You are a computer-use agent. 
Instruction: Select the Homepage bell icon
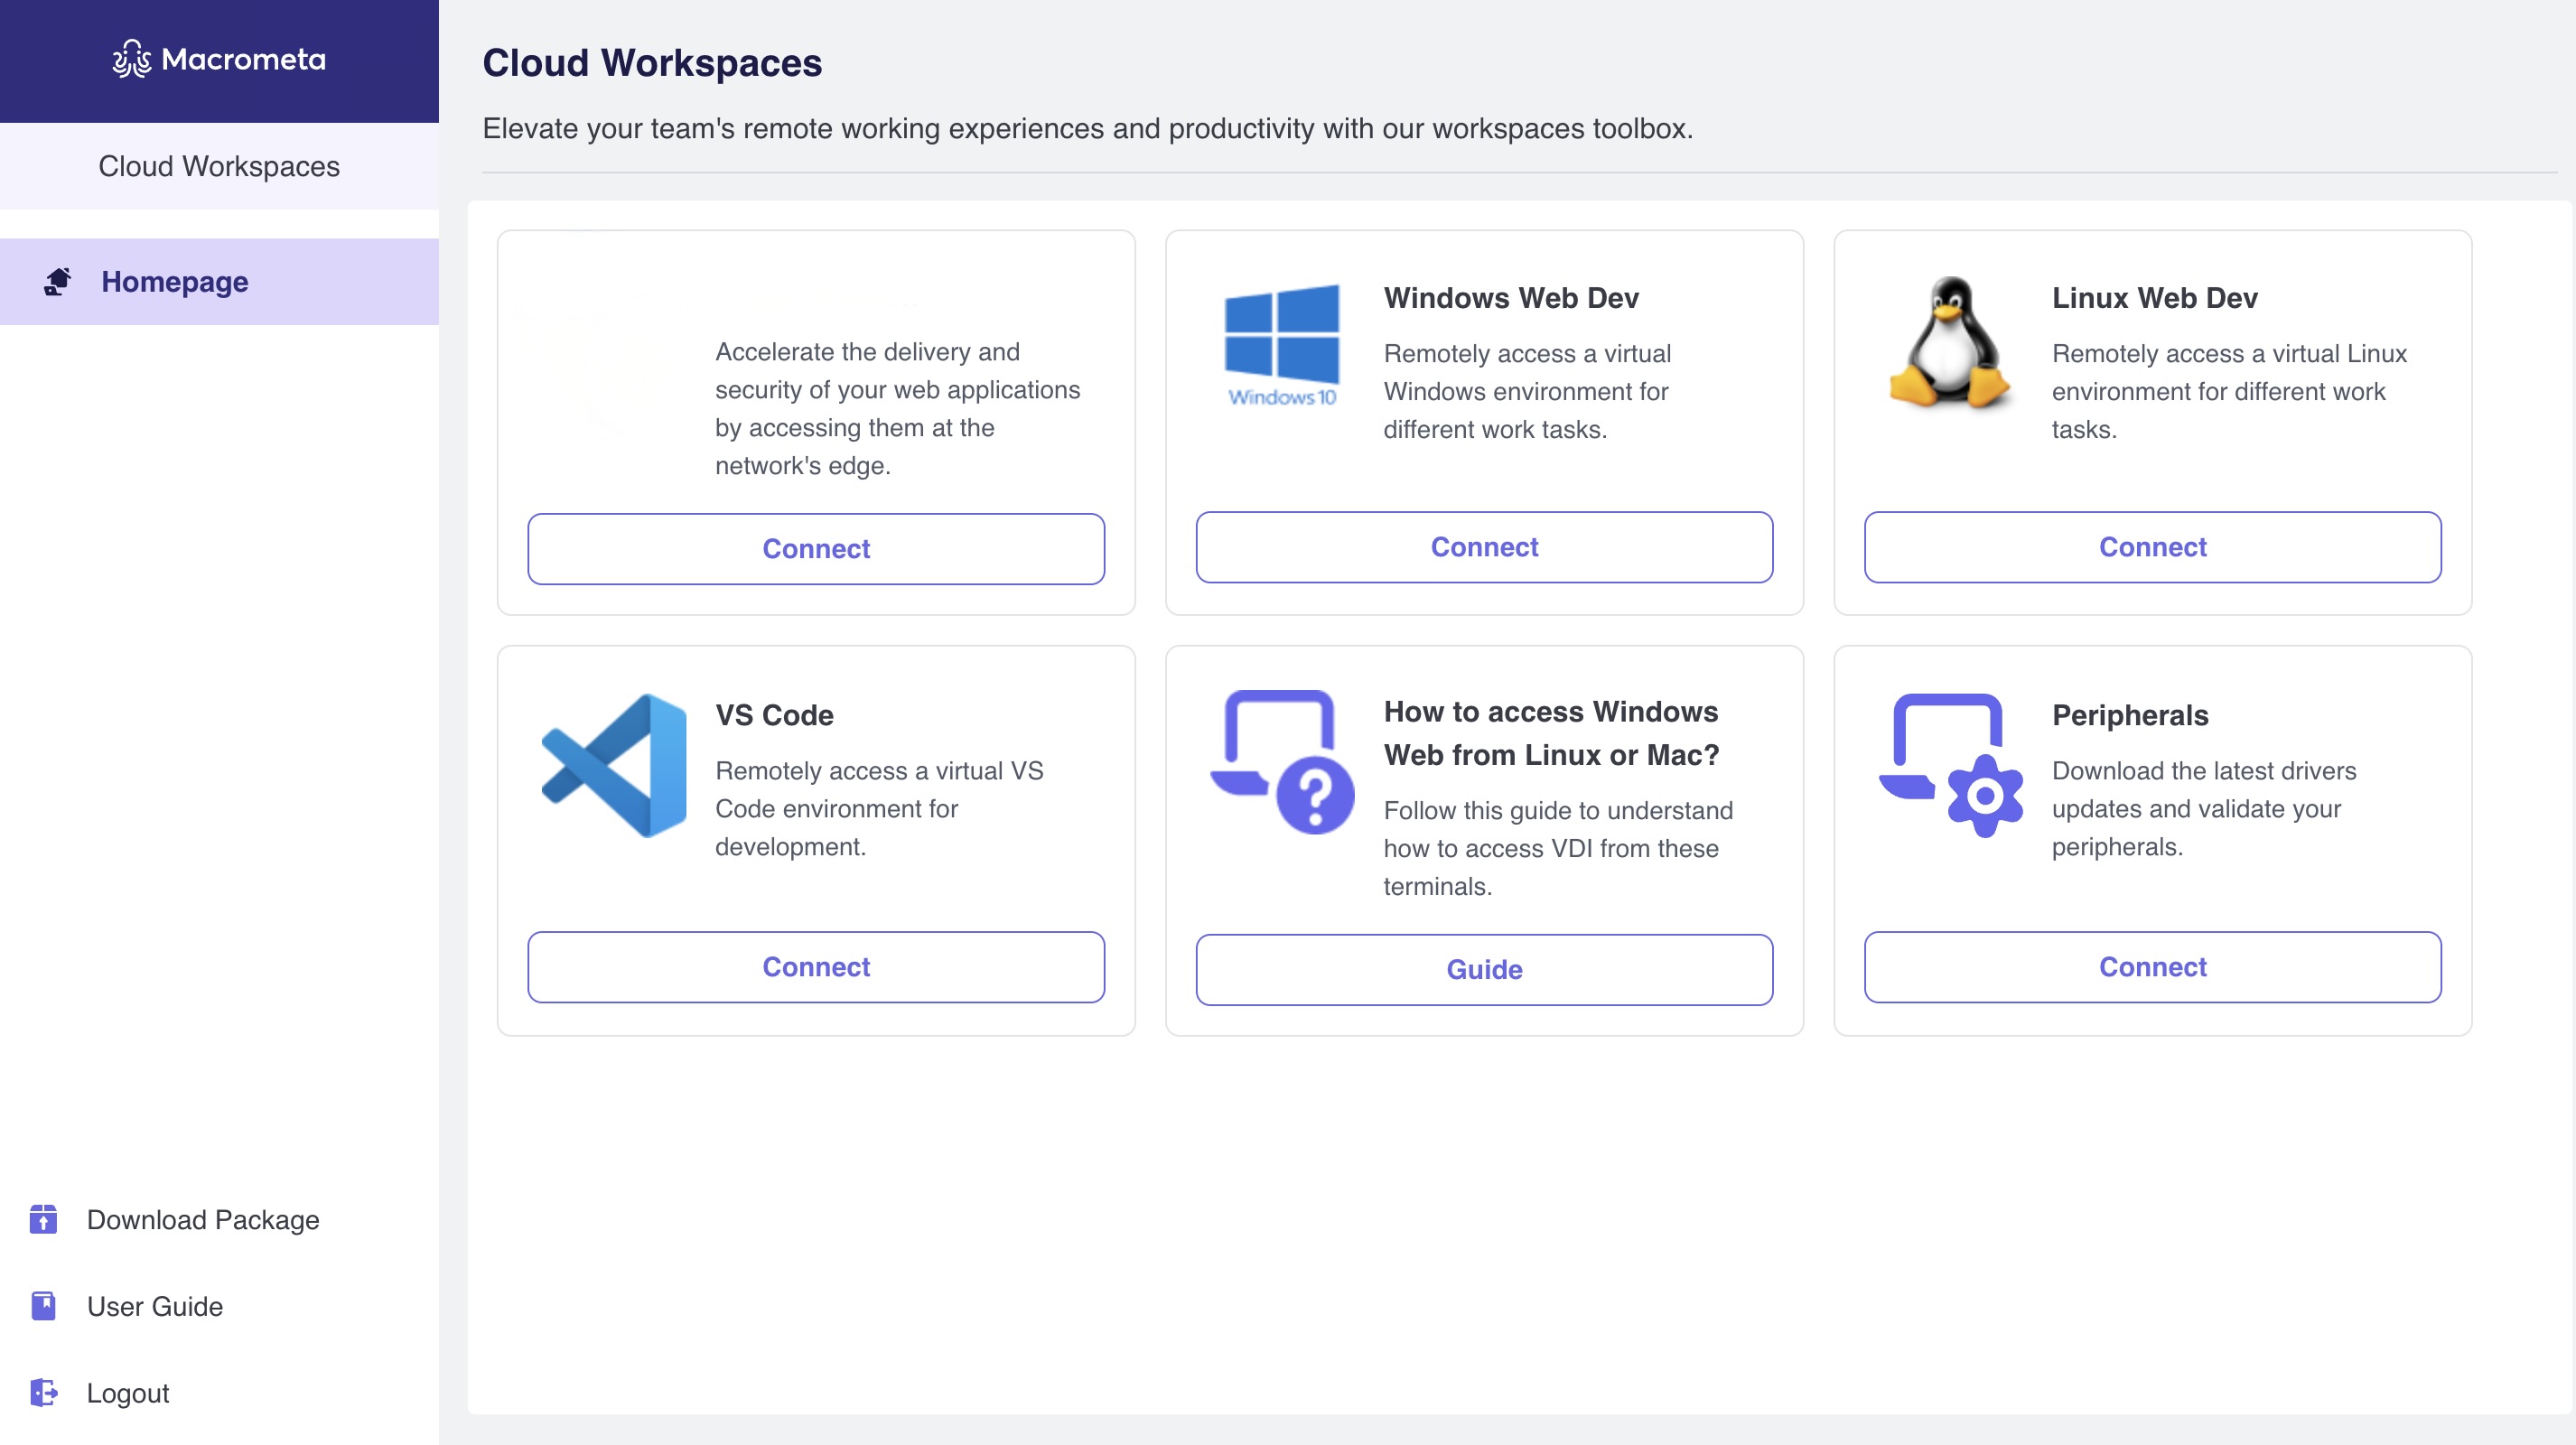click(x=57, y=281)
